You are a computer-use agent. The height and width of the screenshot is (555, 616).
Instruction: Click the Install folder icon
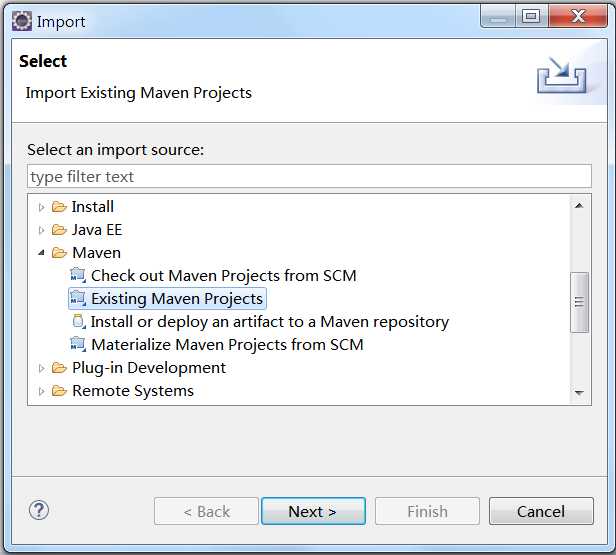coord(59,207)
